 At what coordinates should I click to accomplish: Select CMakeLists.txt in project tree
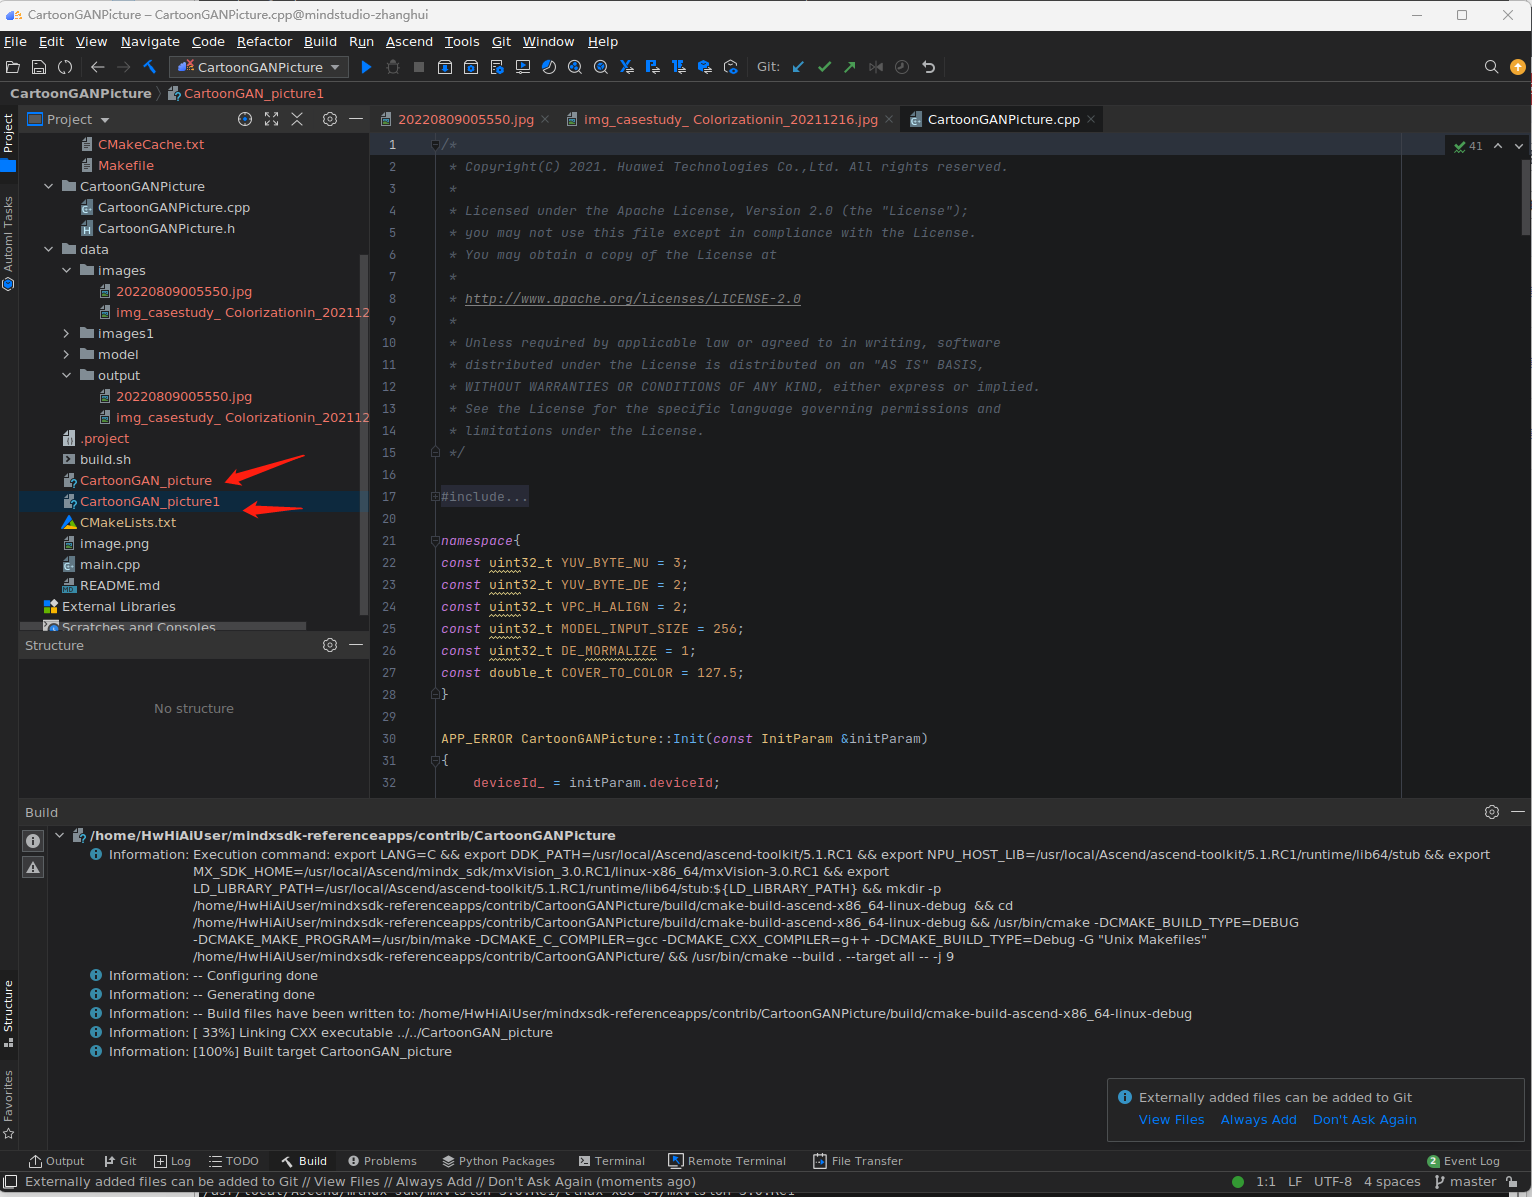click(128, 523)
